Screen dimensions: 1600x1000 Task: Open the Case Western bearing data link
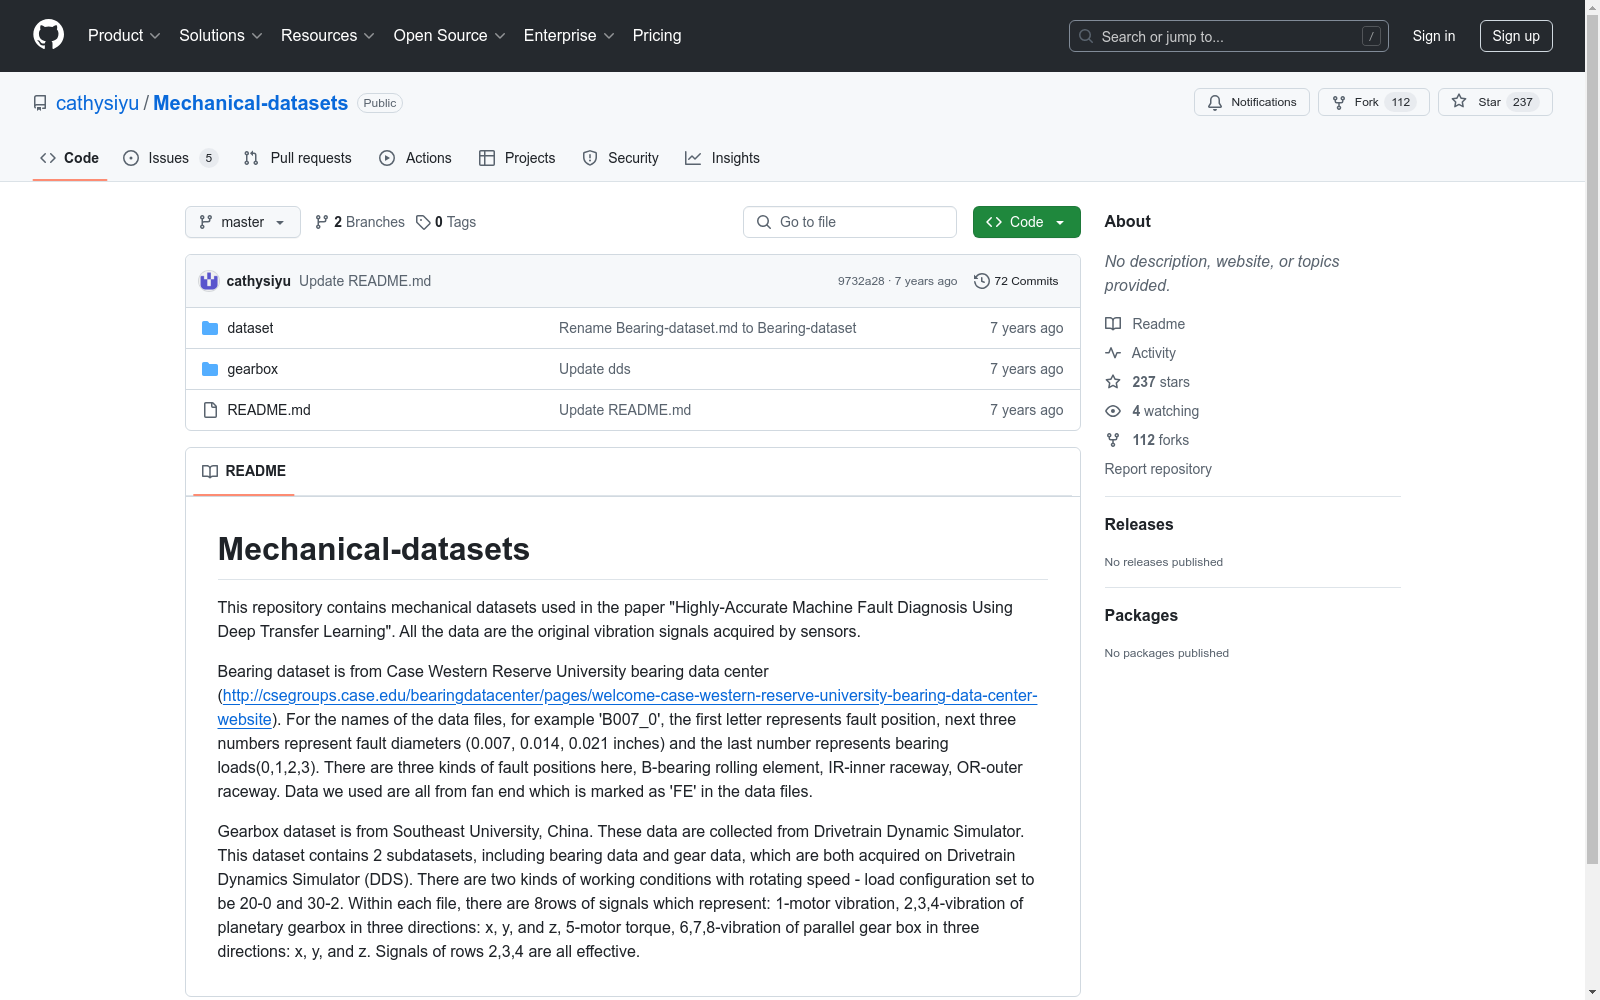click(629, 696)
